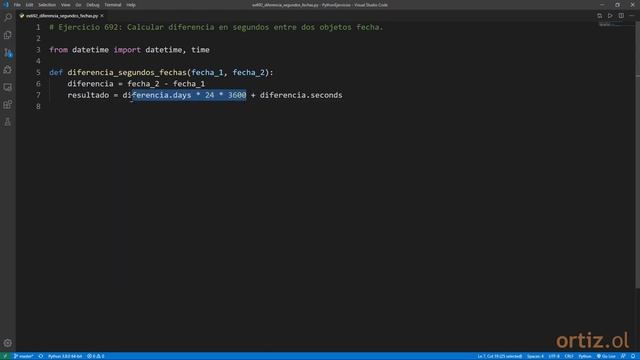Open the Test flask icon in activity bar
The image size is (640, 360).
[x=8, y=122]
